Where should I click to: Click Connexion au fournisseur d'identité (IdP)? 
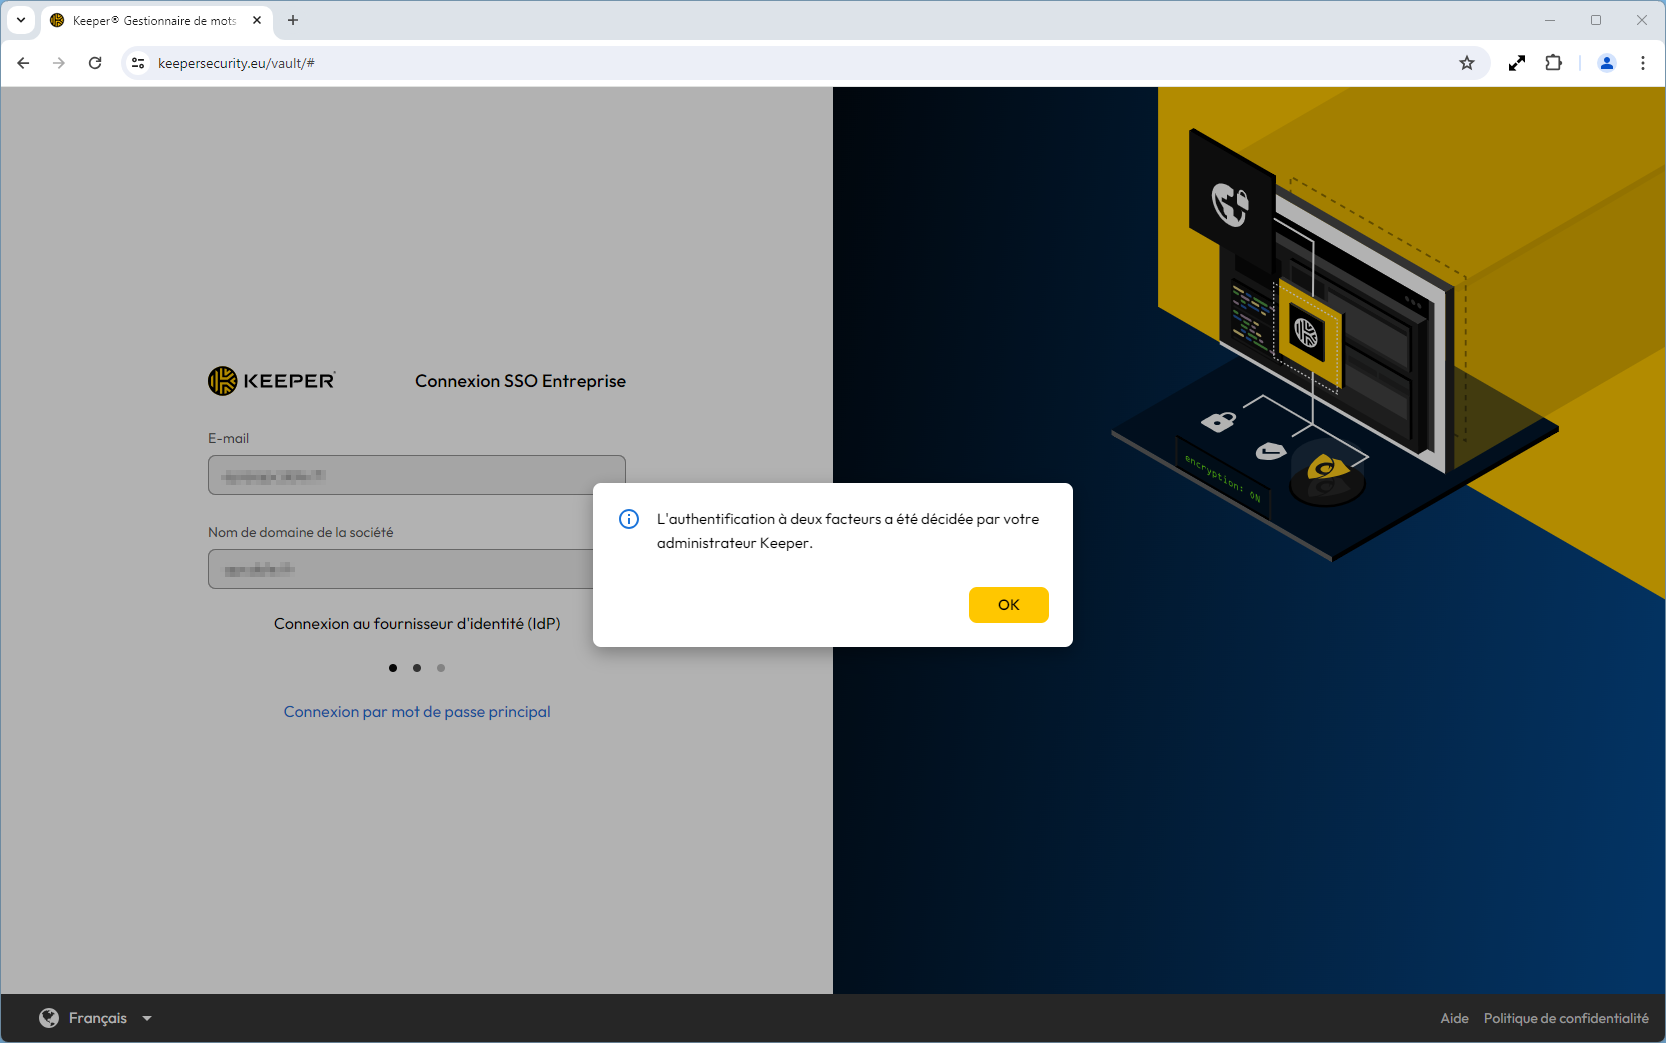(x=417, y=624)
